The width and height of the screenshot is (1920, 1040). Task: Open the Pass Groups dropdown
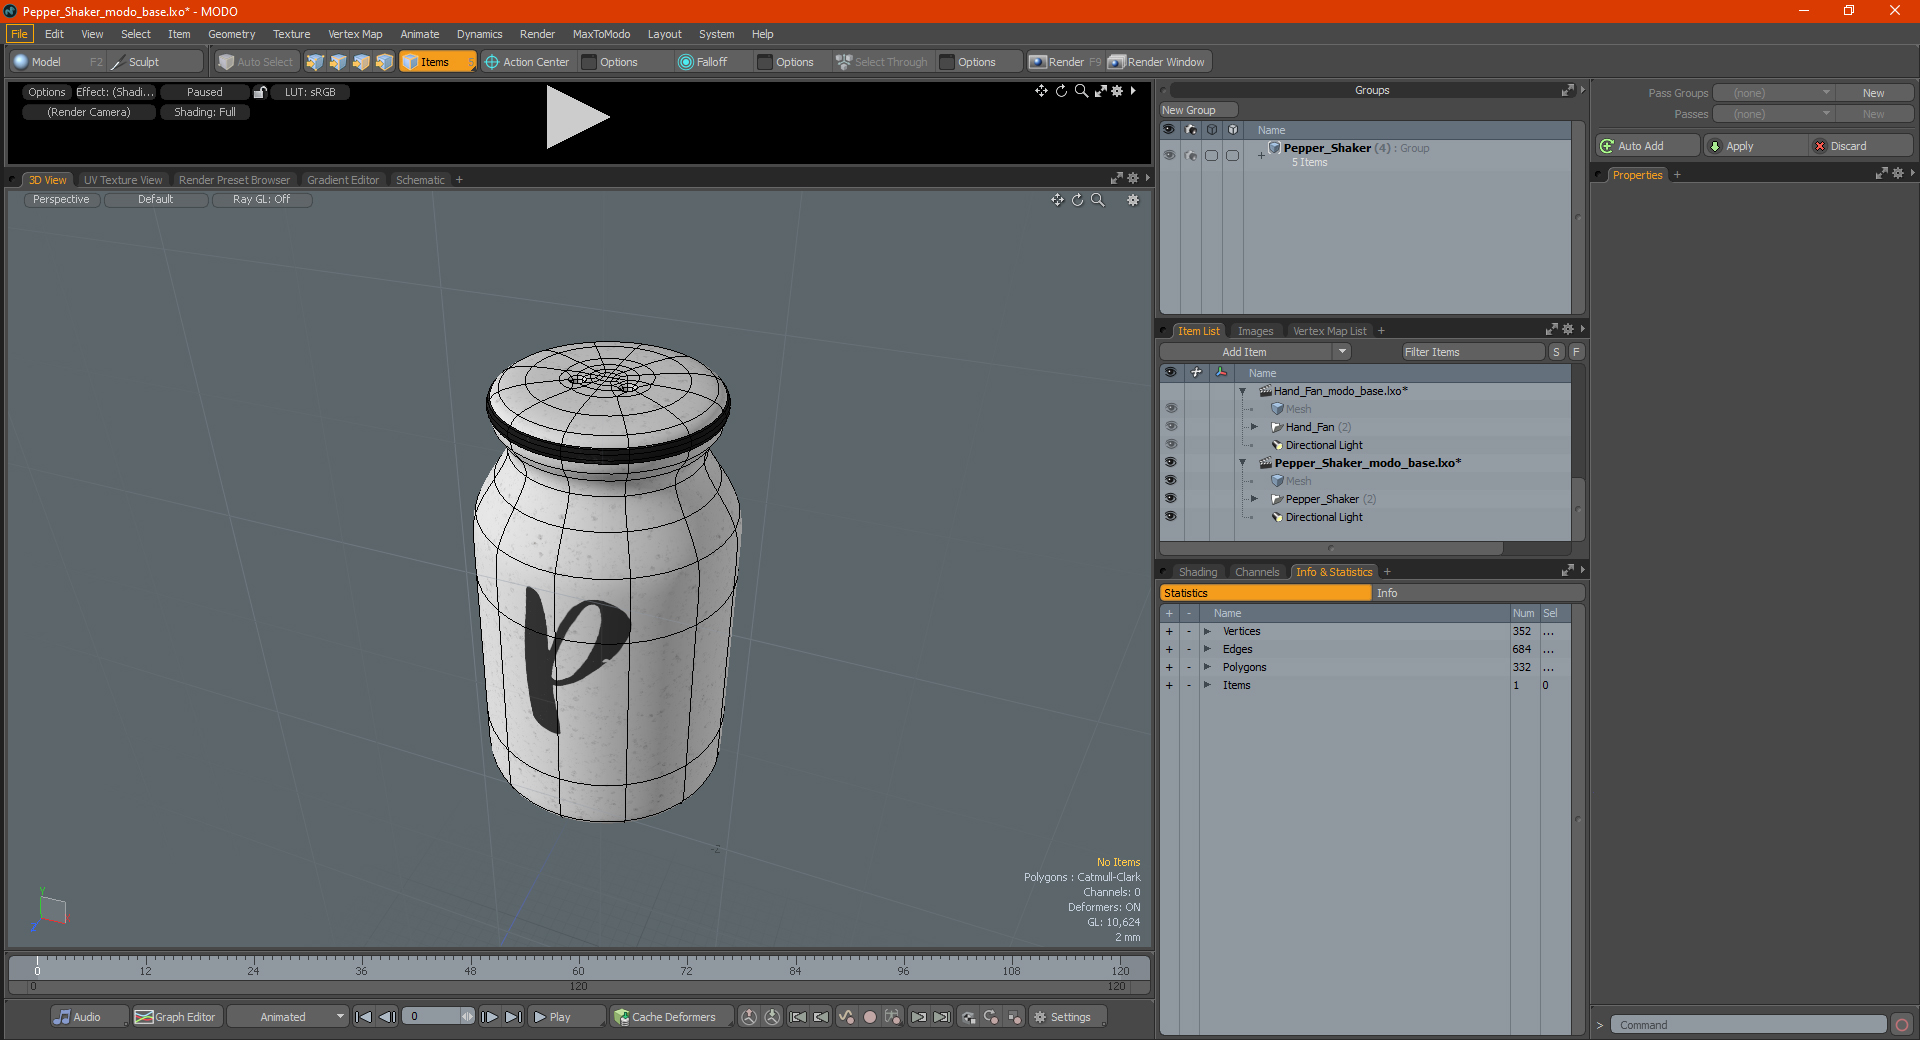click(x=1773, y=93)
